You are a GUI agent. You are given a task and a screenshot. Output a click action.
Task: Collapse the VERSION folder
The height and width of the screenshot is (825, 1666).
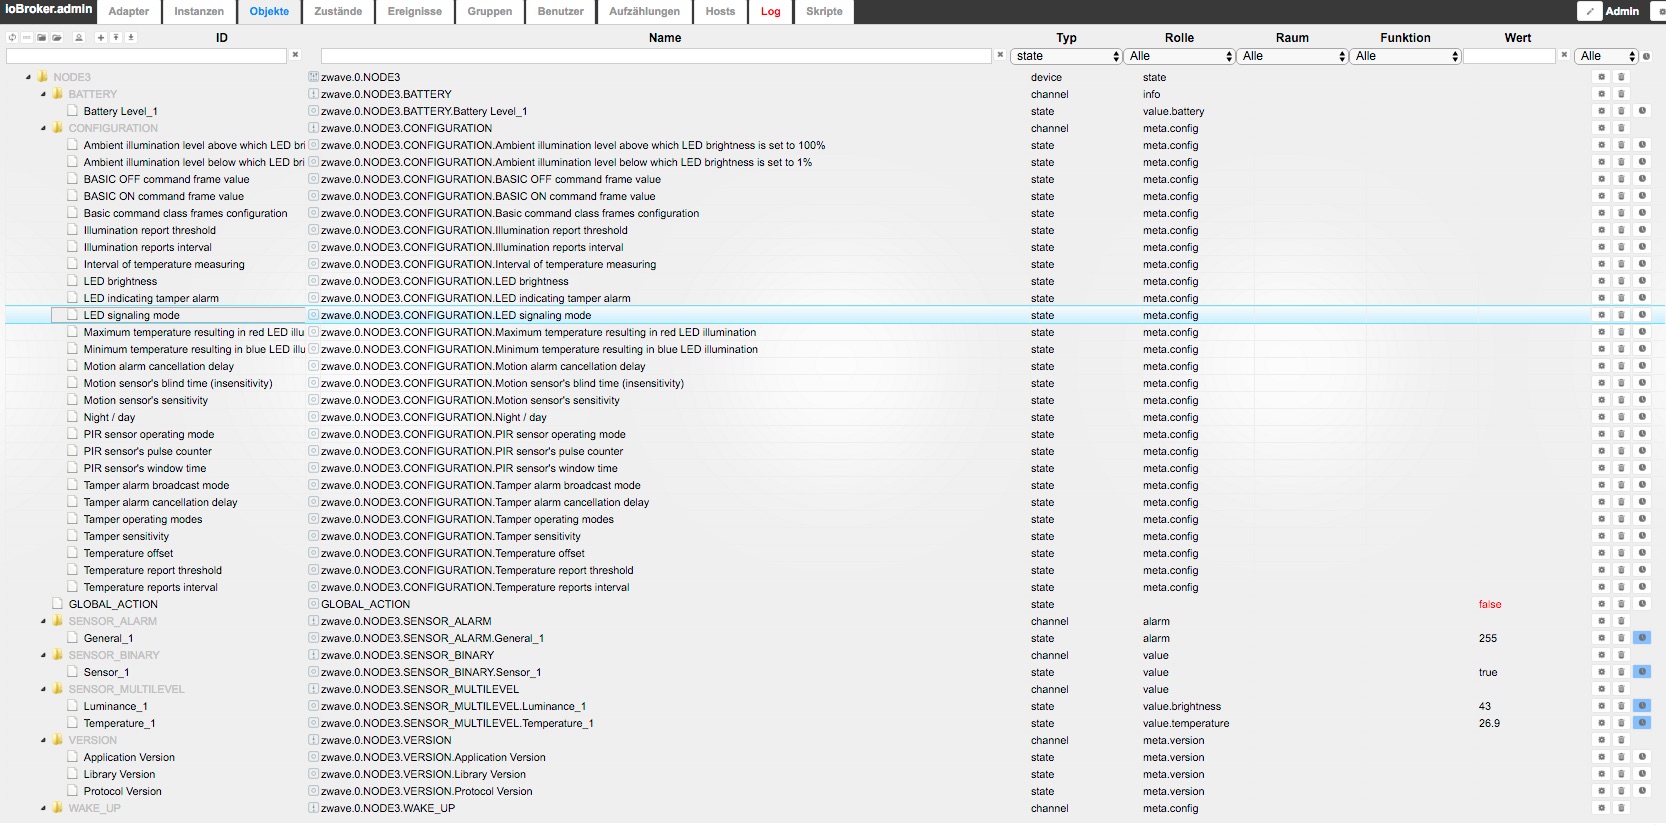coord(43,740)
